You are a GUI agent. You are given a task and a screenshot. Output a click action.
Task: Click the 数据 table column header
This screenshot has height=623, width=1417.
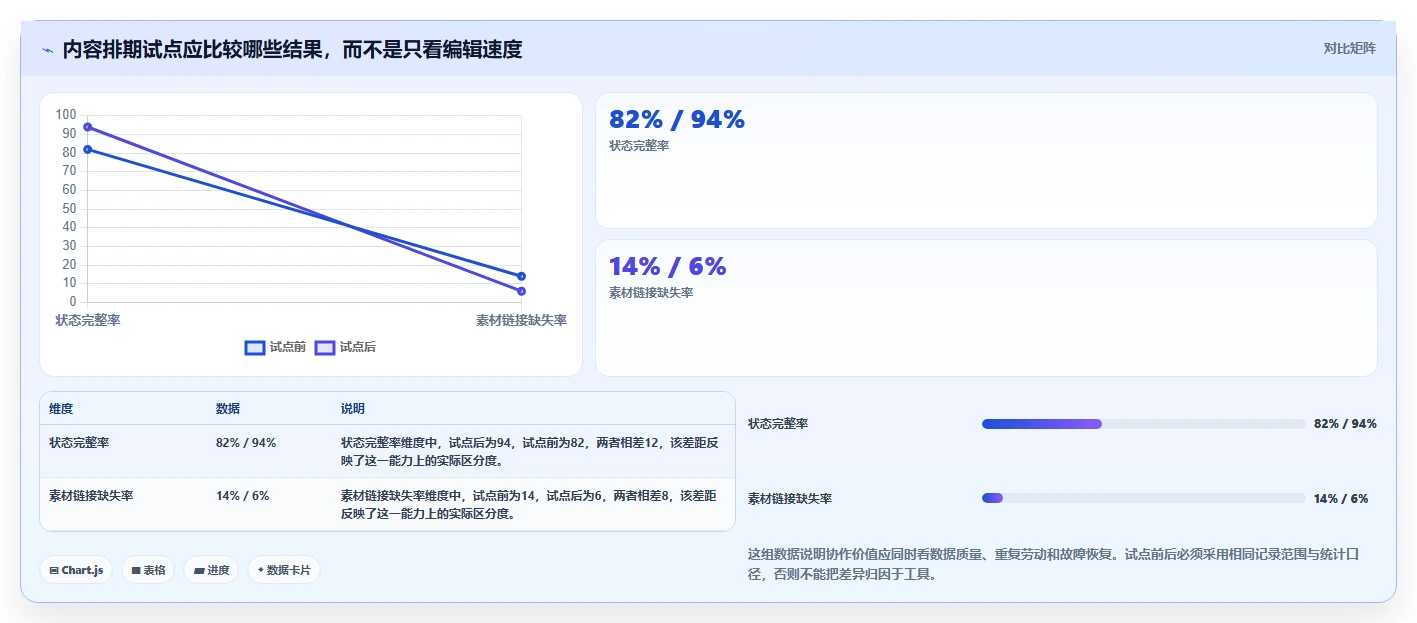tap(228, 409)
